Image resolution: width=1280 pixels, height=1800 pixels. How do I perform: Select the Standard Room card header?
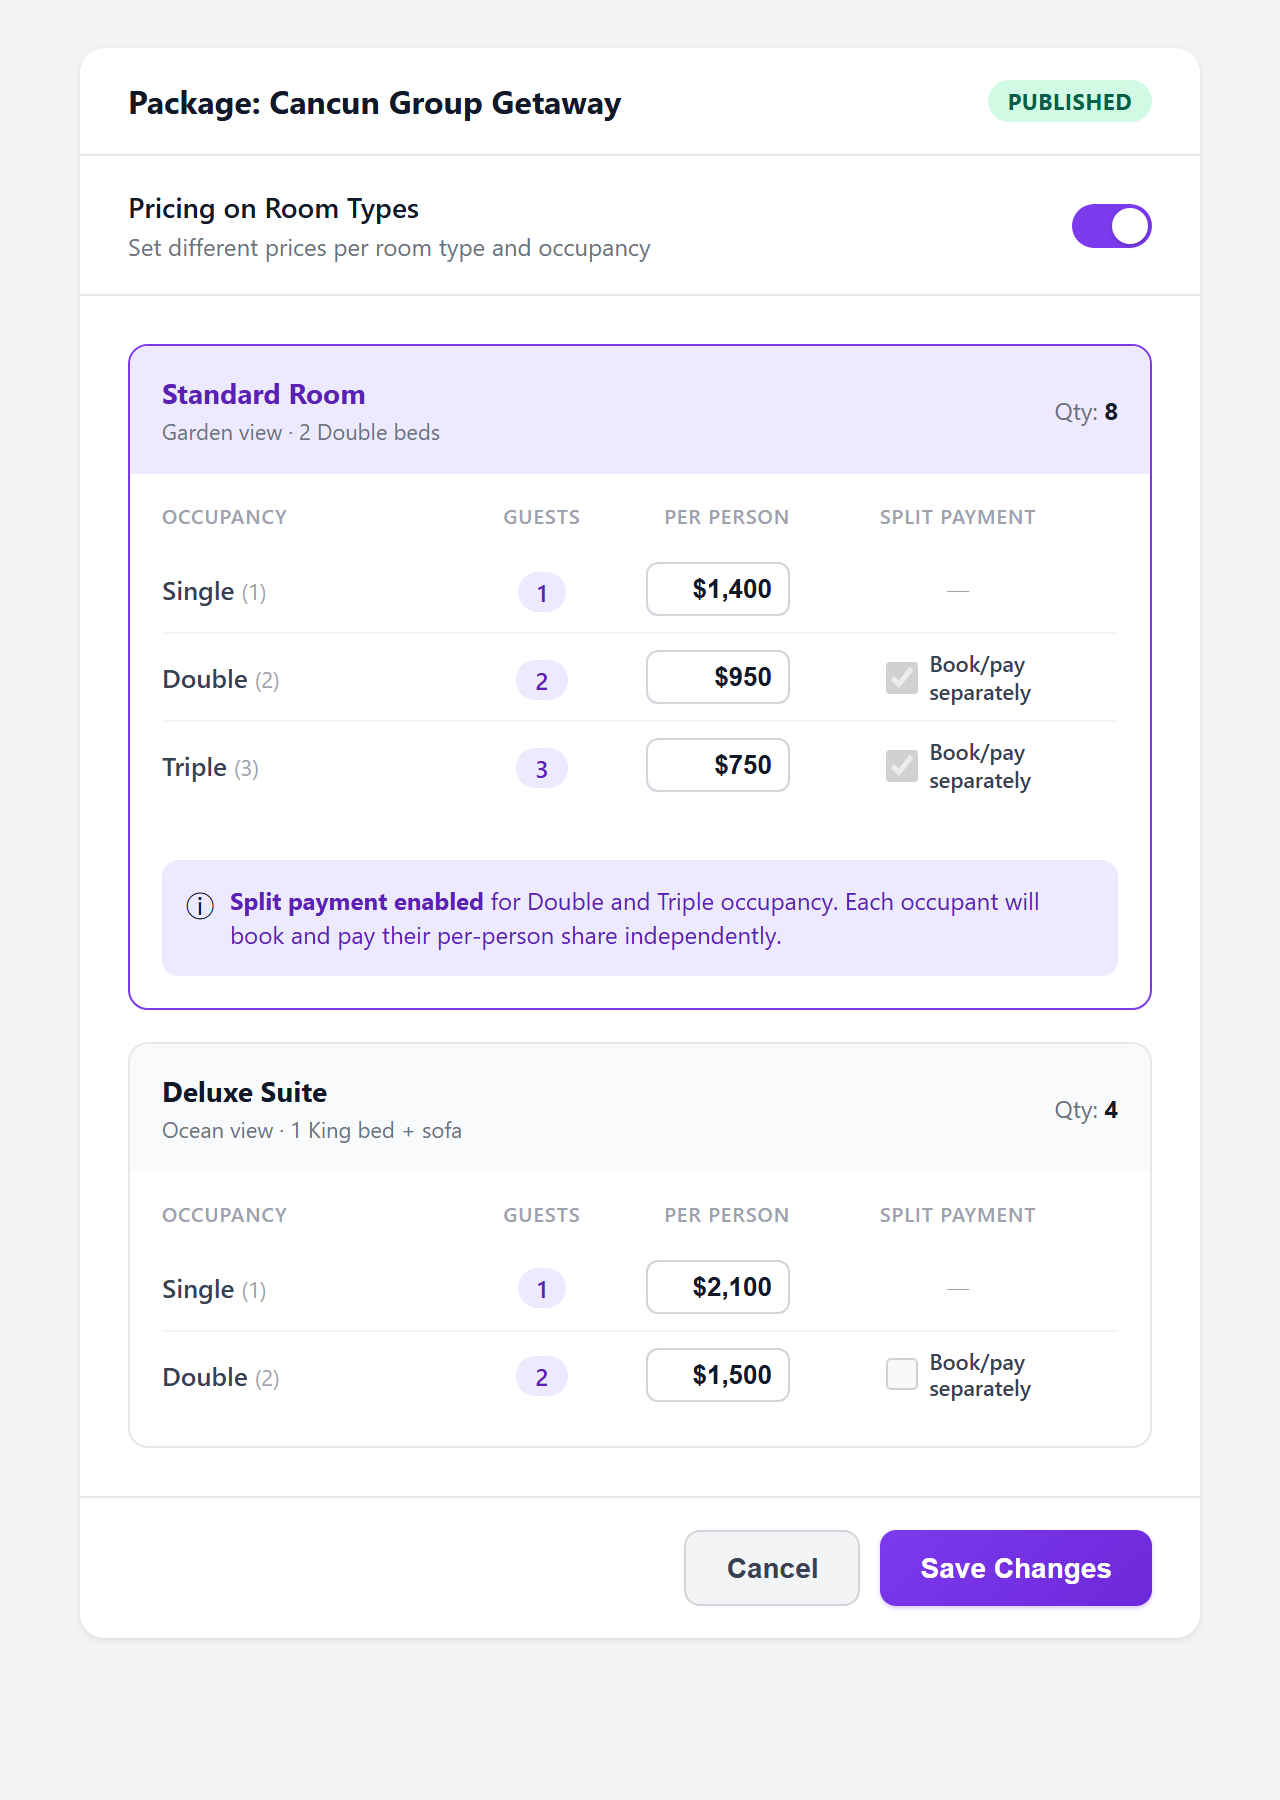tap(640, 410)
